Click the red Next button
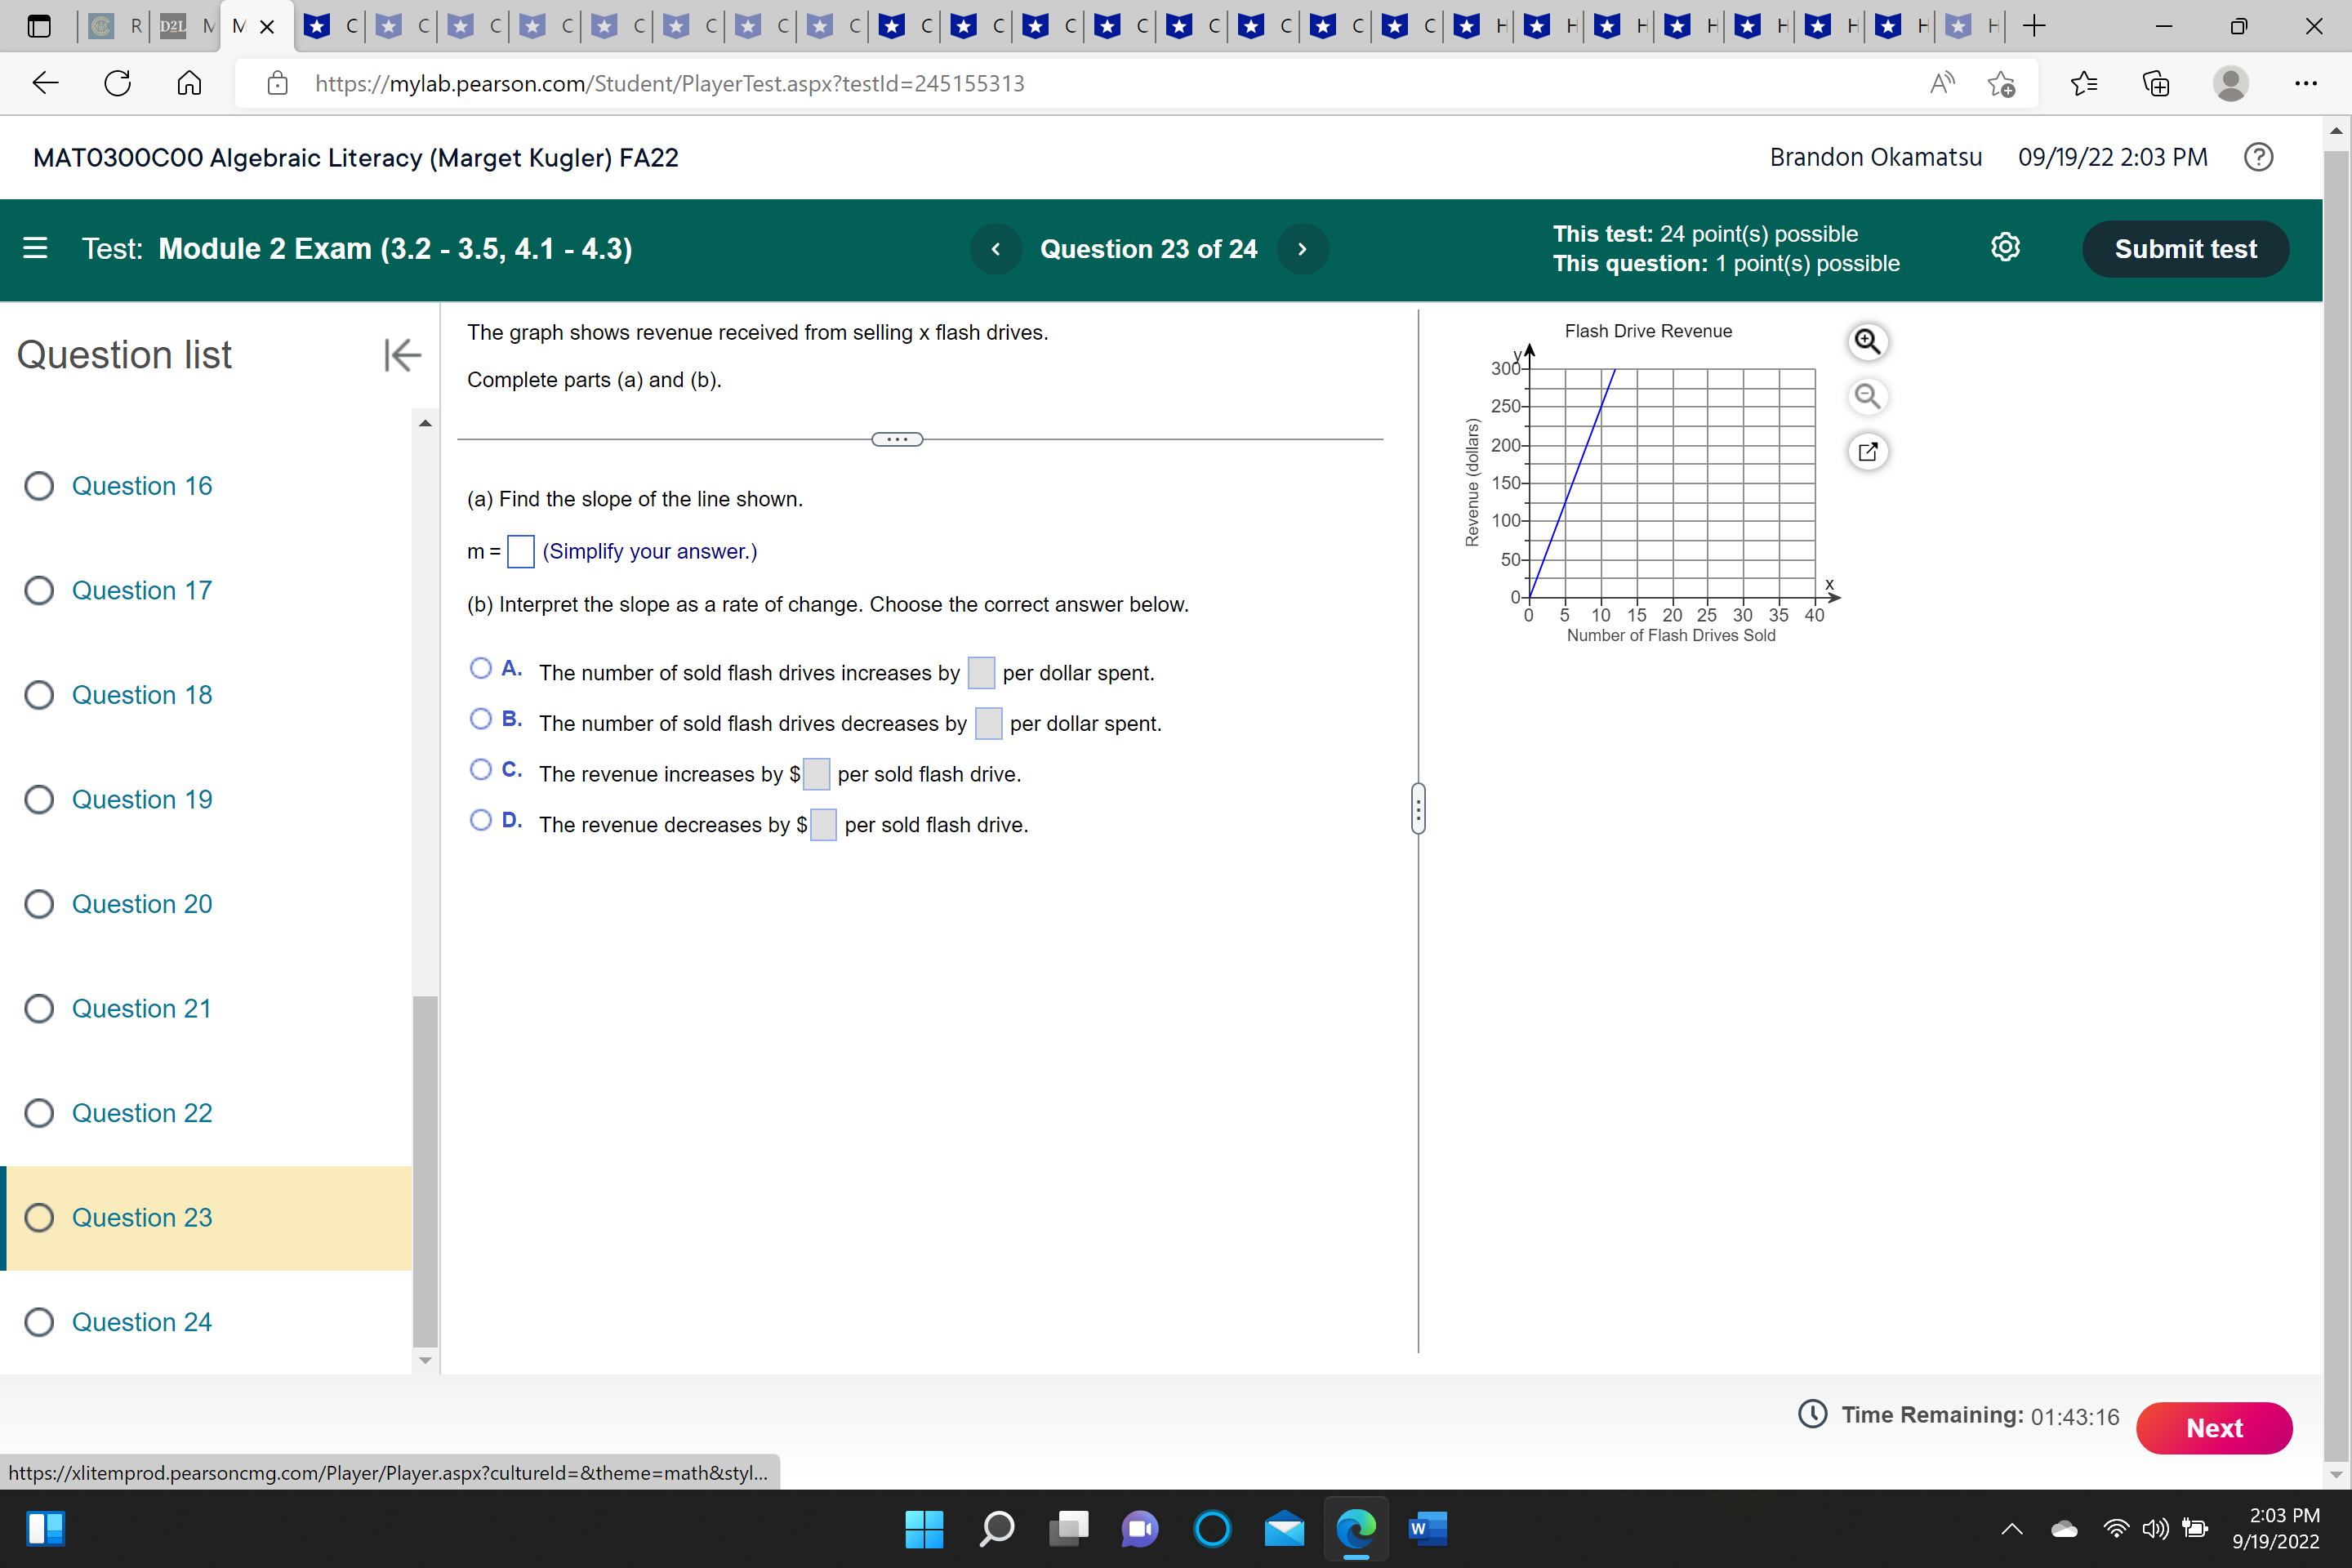This screenshot has height=1568, width=2352. coord(2213,1428)
